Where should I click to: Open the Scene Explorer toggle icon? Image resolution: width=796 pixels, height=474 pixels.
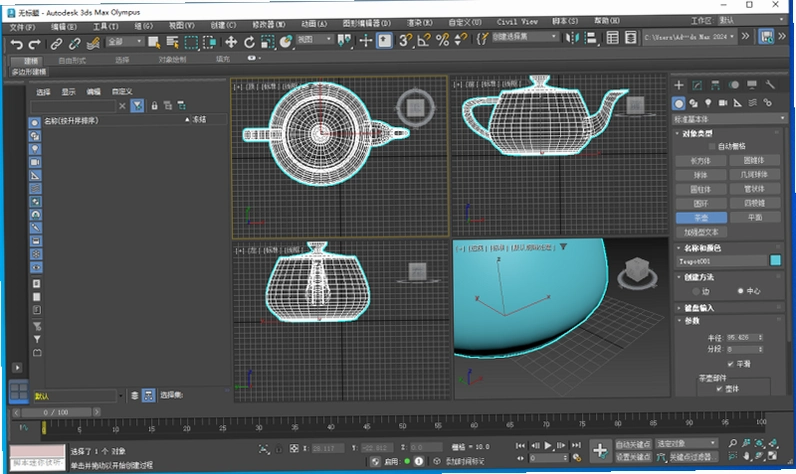tap(613, 38)
